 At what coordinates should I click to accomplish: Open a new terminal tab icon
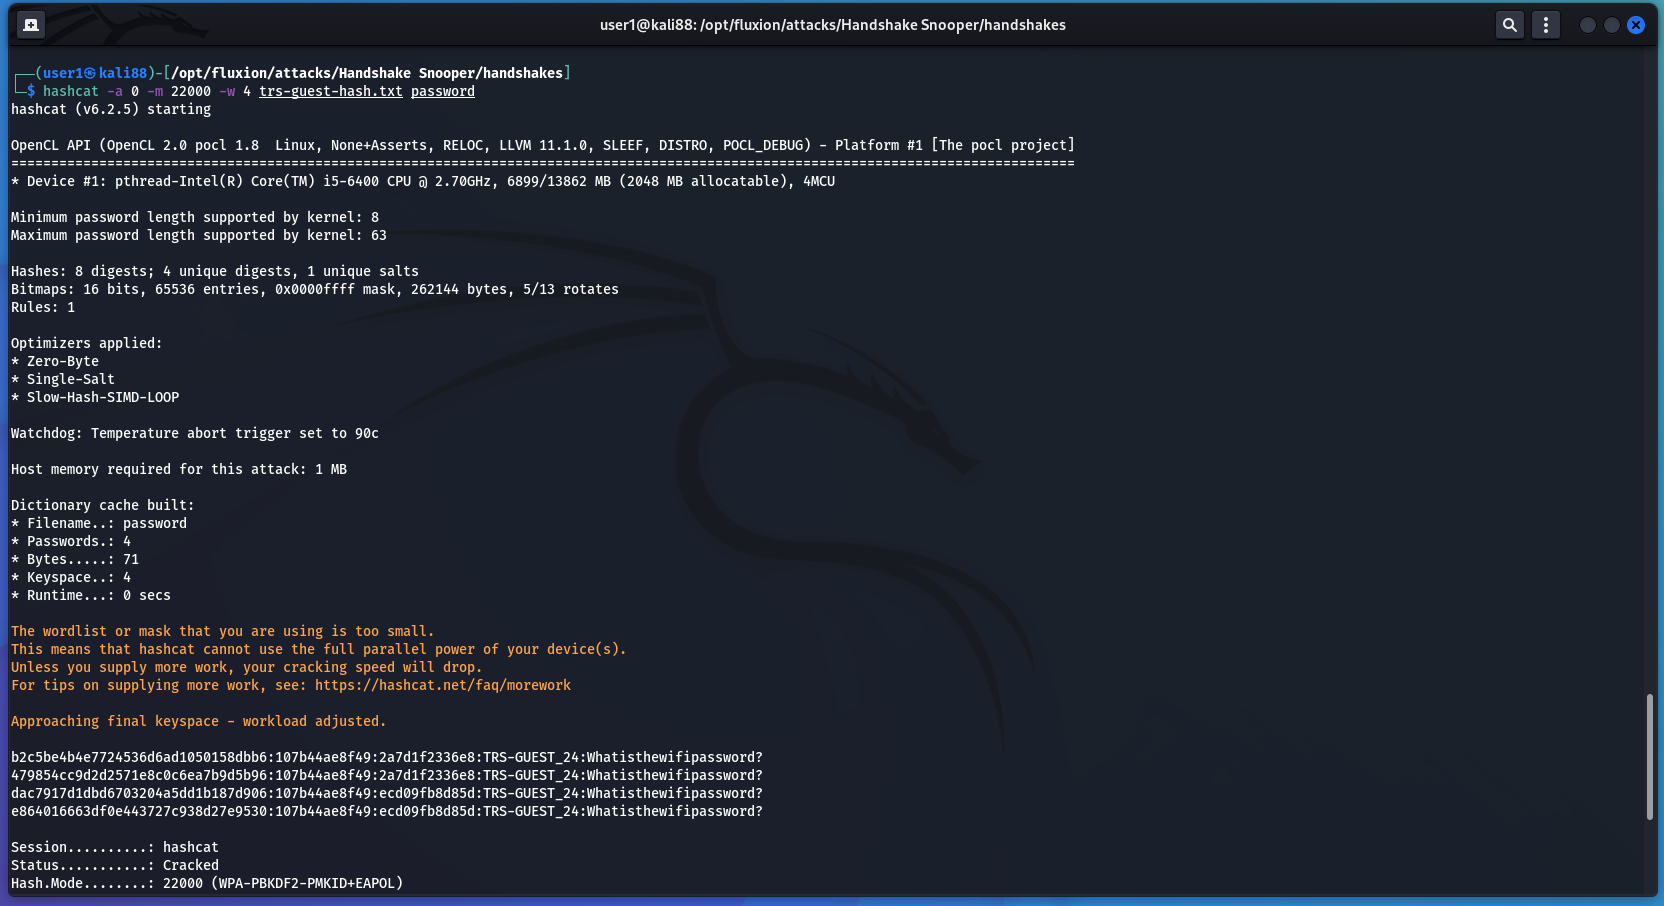pyautogui.click(x=31, y=25)
